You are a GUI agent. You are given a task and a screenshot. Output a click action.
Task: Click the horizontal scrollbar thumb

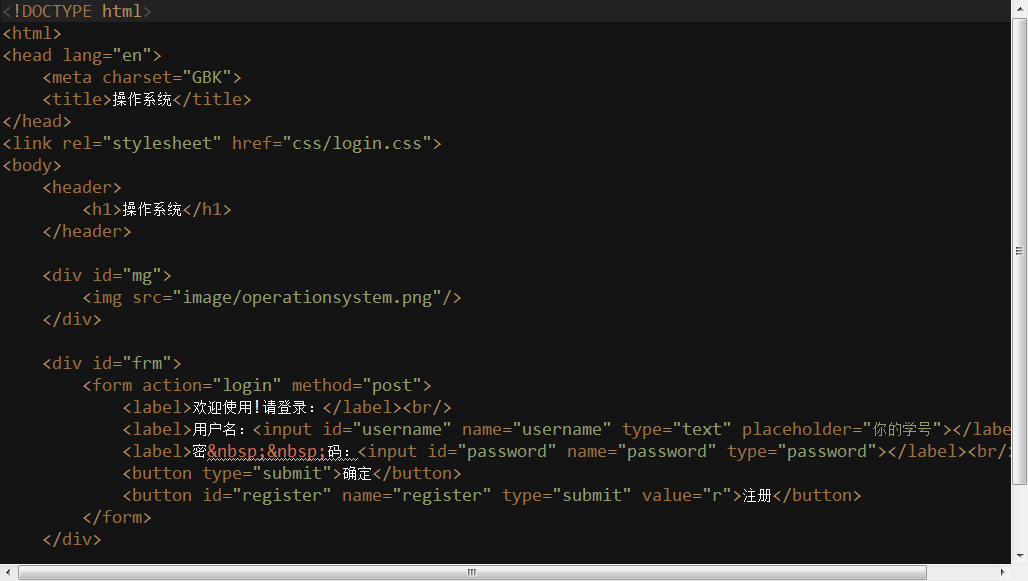pos(470,572)
